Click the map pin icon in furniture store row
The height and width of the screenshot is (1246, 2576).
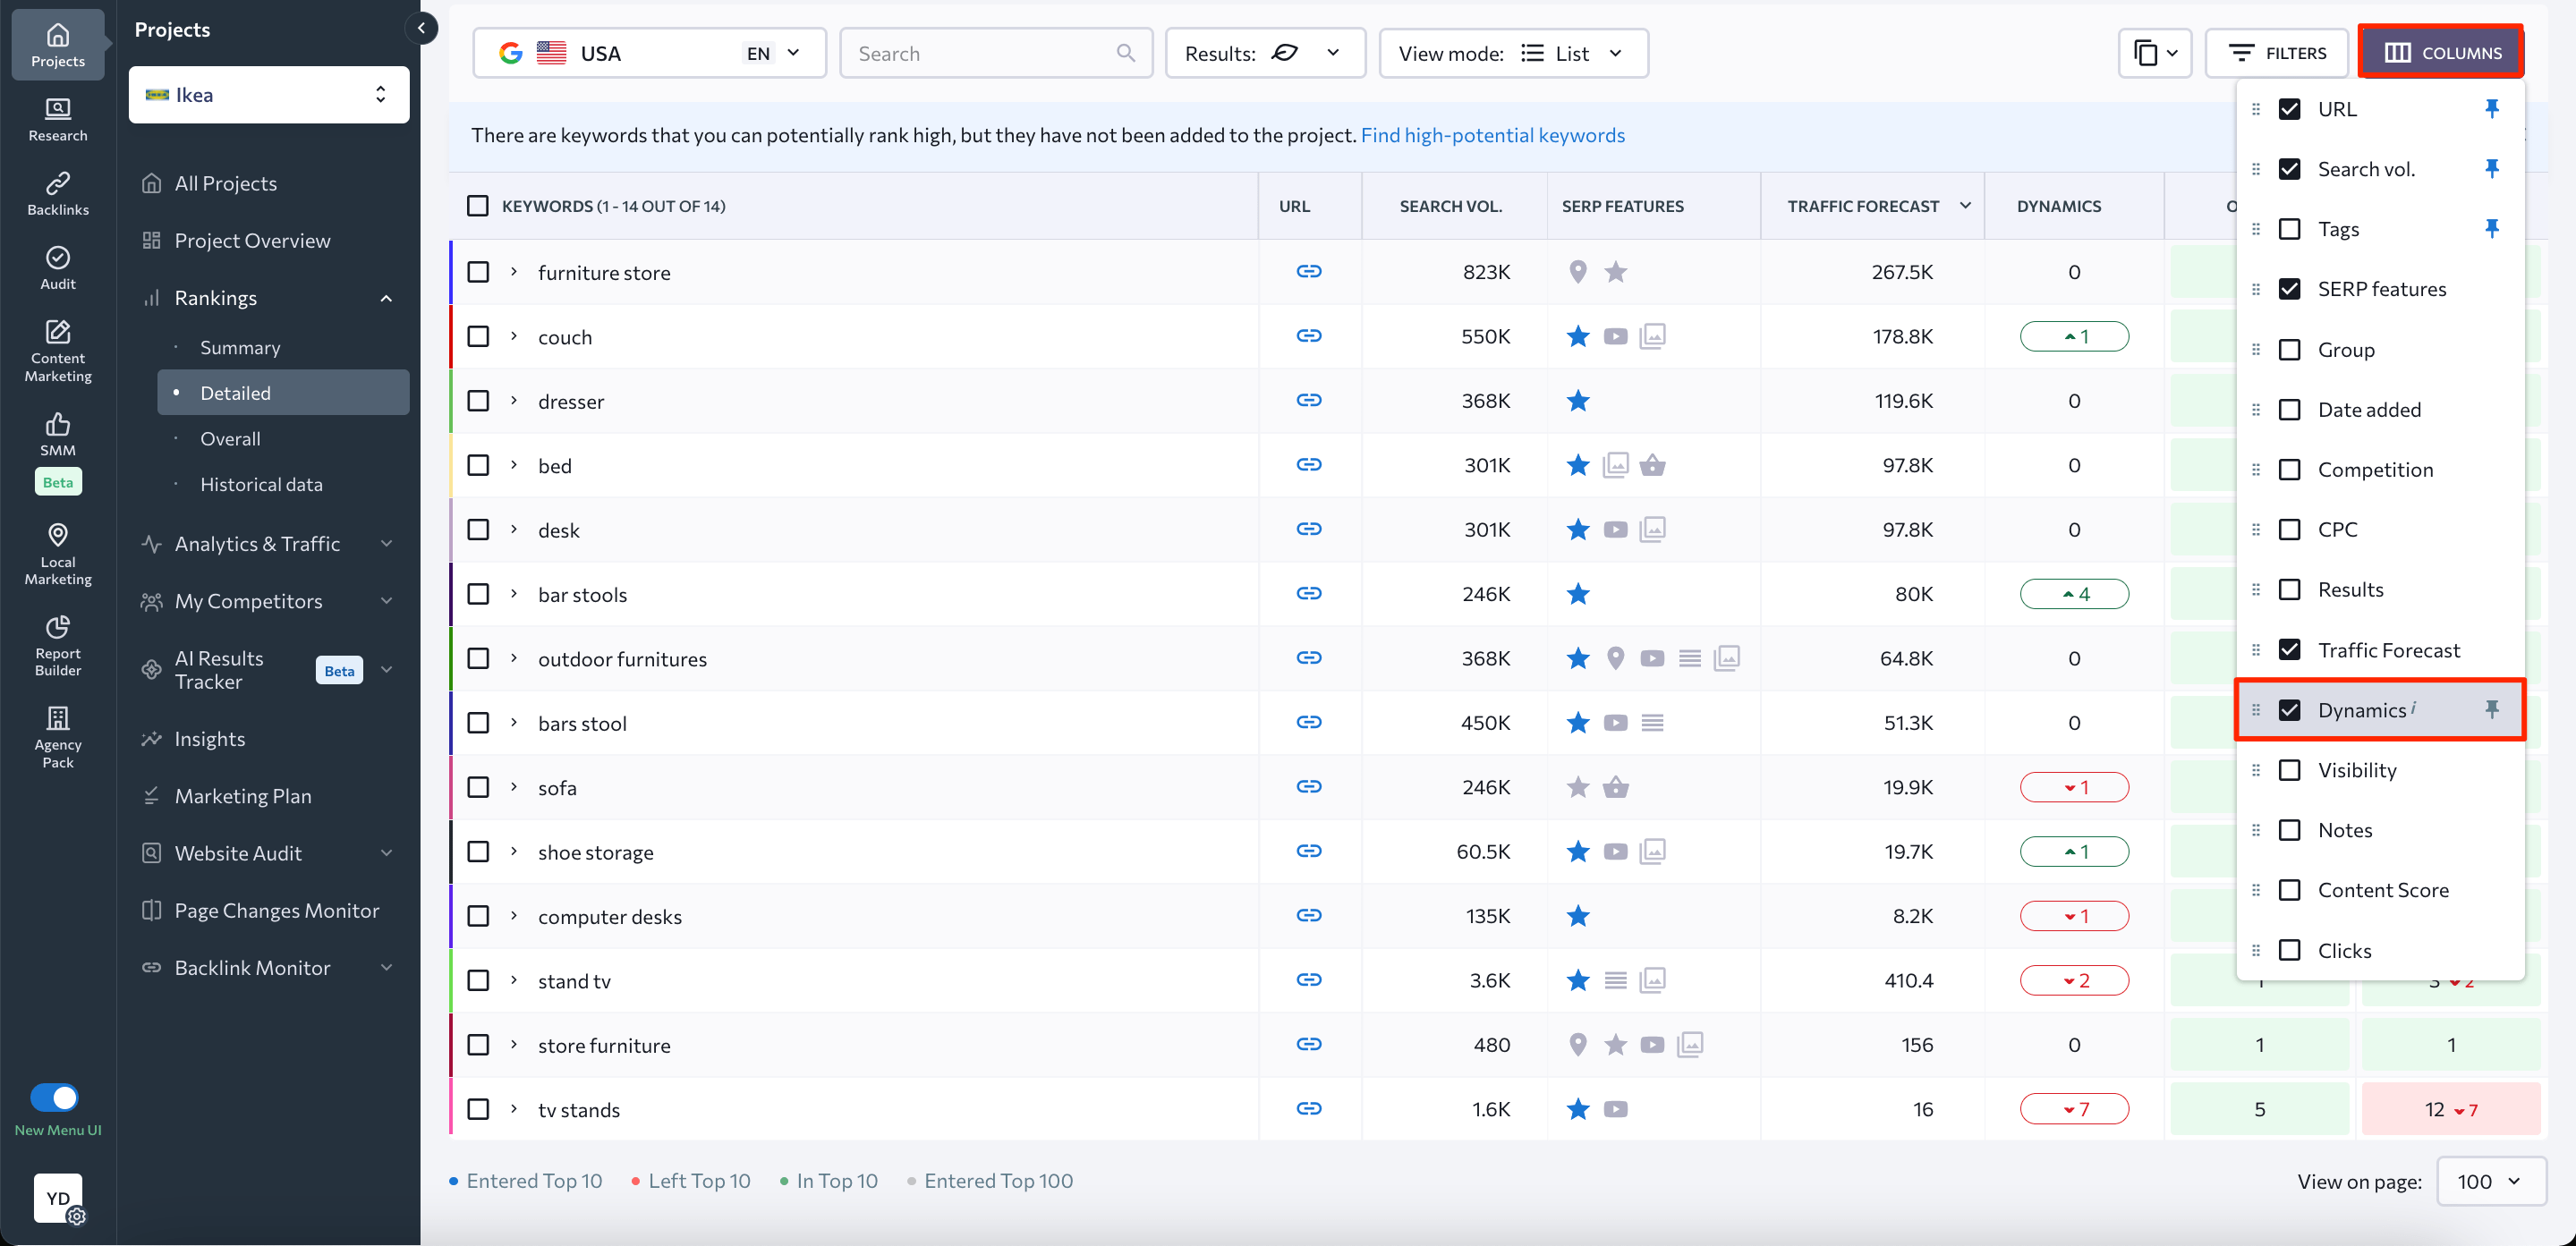tap(1578, 272)
